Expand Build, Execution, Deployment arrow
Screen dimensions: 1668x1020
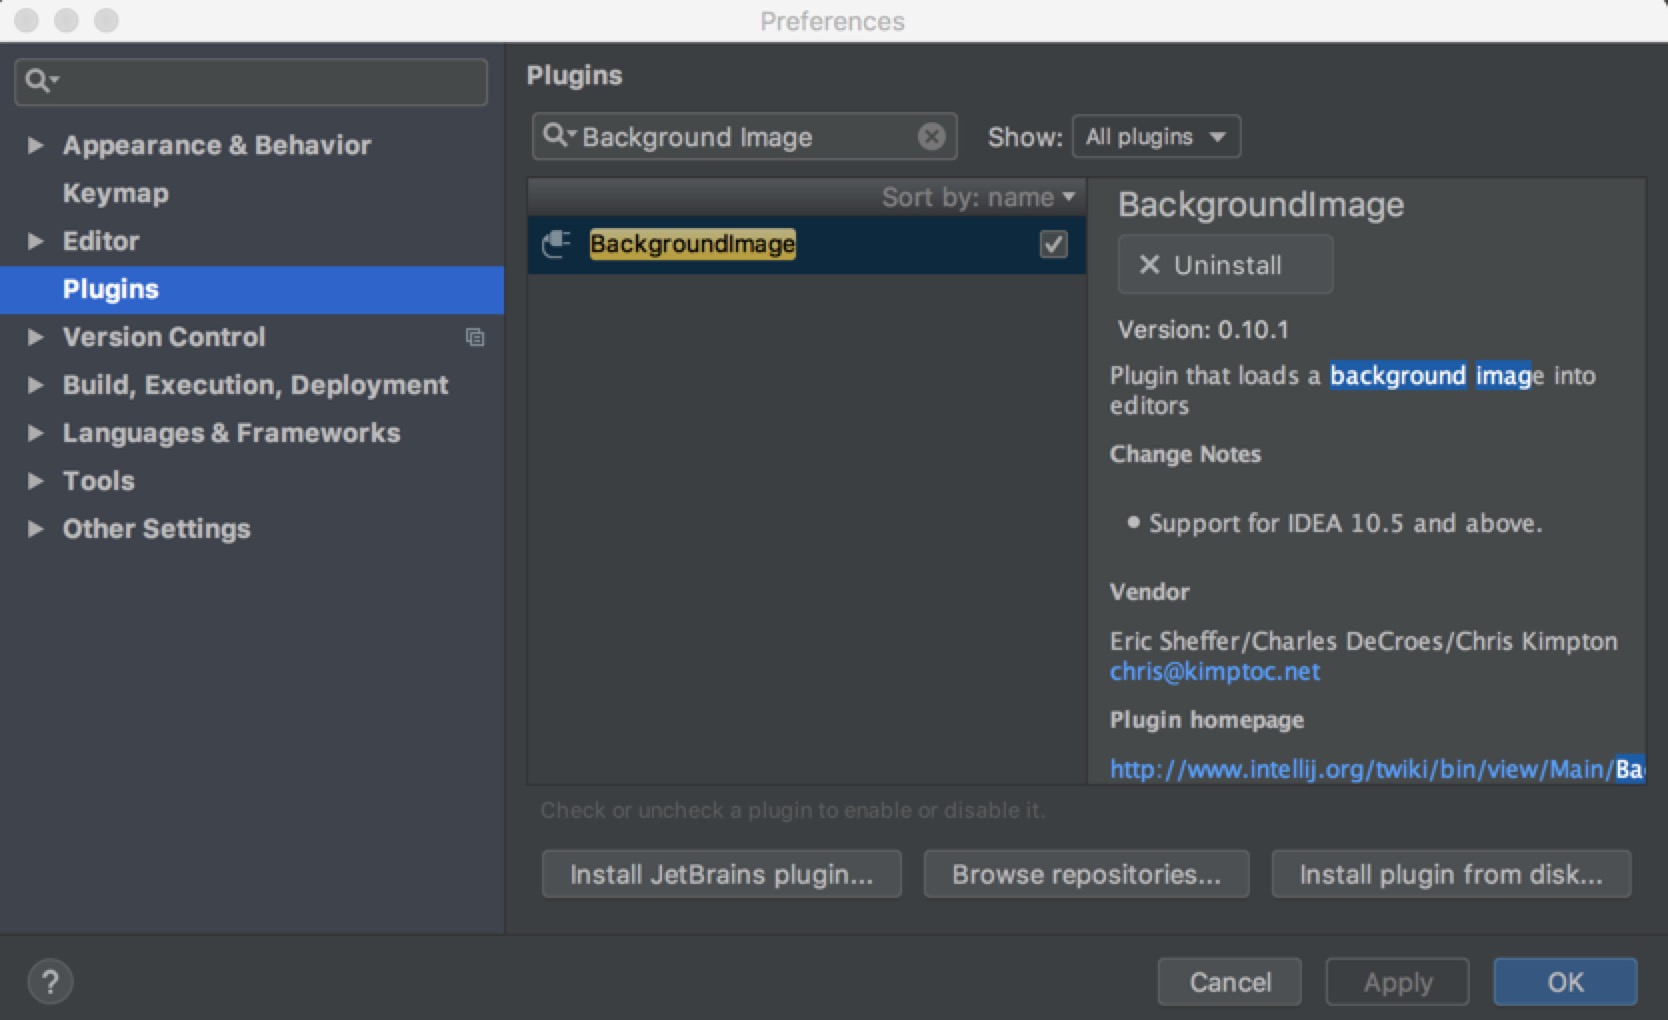[36, 385]
